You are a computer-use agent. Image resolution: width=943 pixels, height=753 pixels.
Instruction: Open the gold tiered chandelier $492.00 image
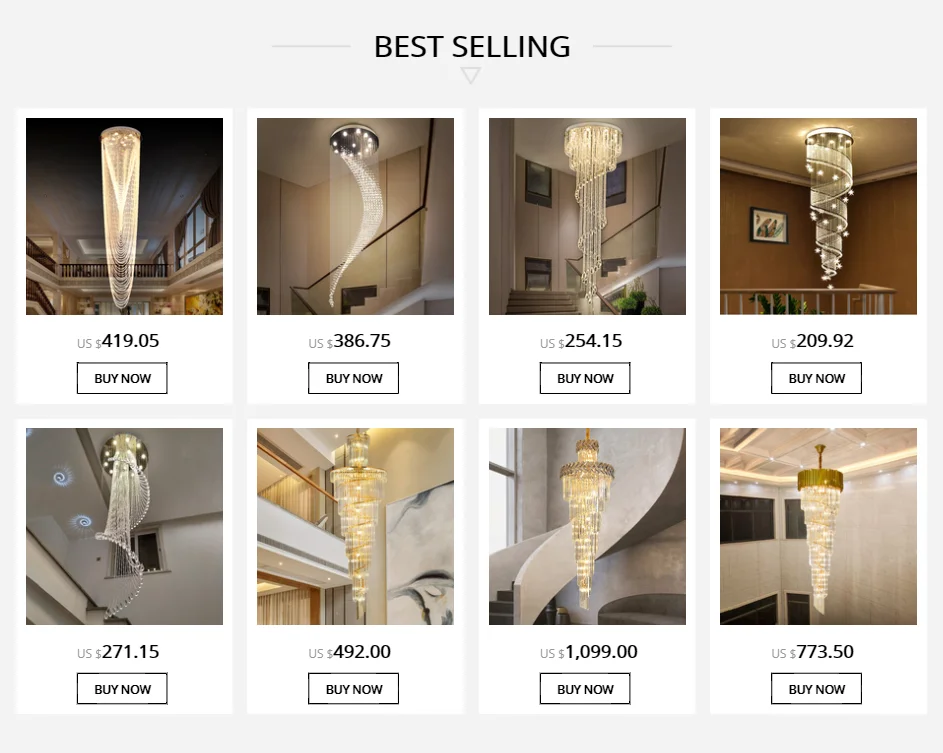[x=355, y=526]
